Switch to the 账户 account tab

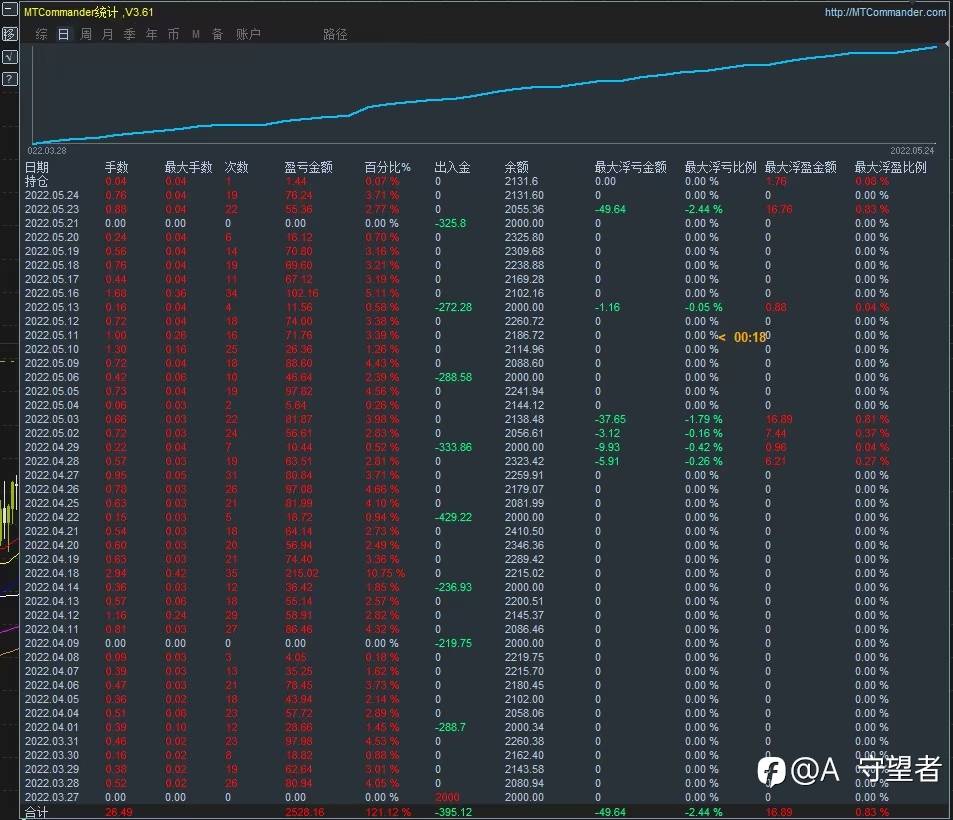pos(248,34)
